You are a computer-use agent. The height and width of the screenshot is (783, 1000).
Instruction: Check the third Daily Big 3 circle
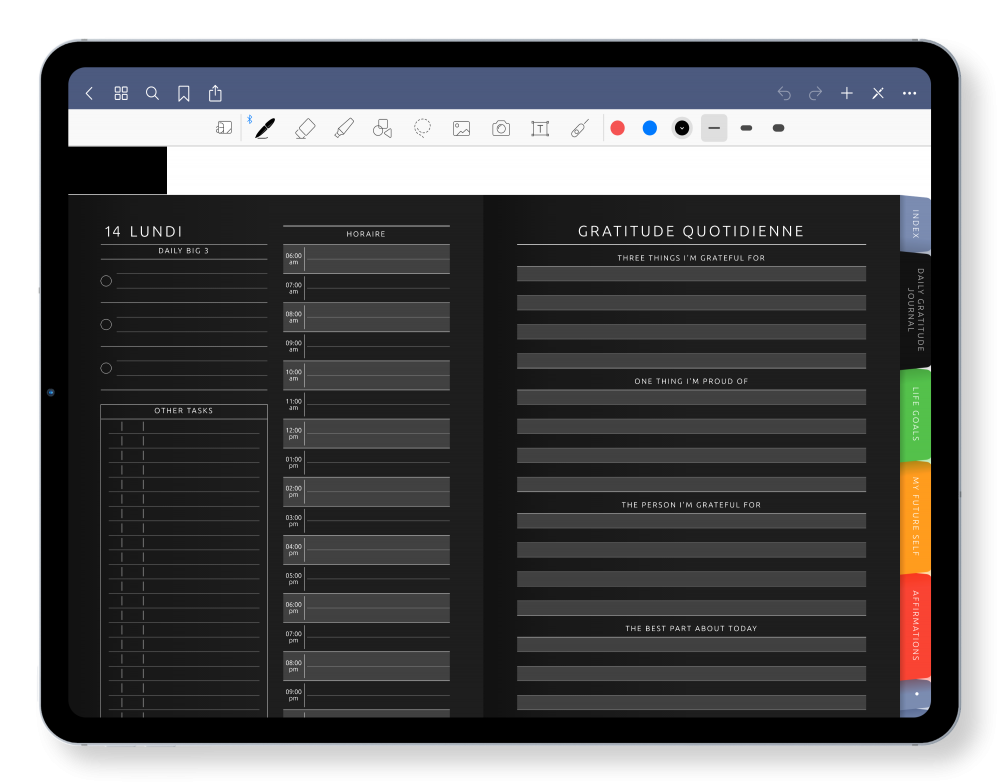click(107, 369)
